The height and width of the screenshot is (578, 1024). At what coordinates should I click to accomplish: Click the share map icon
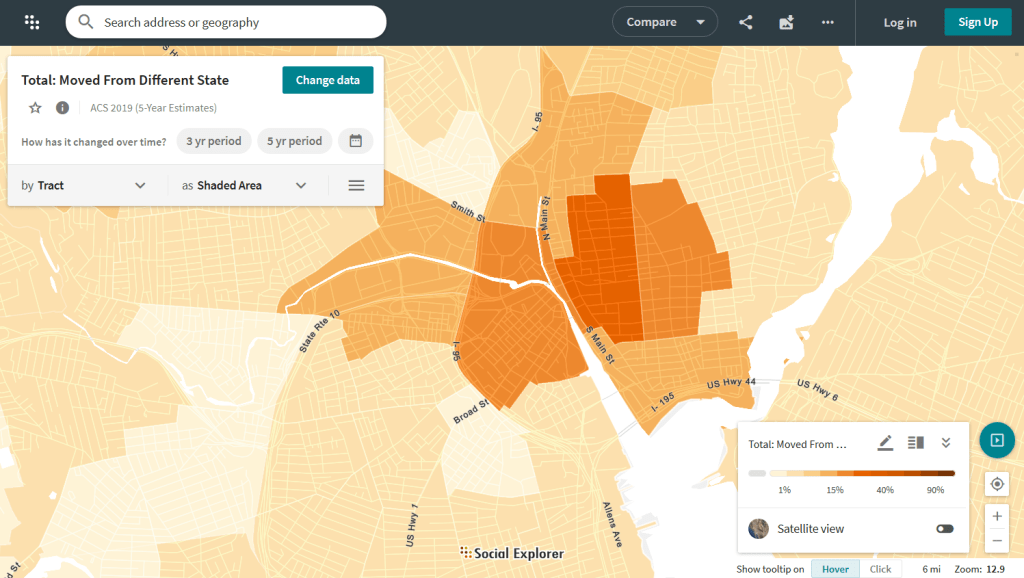tap(746, 22)
